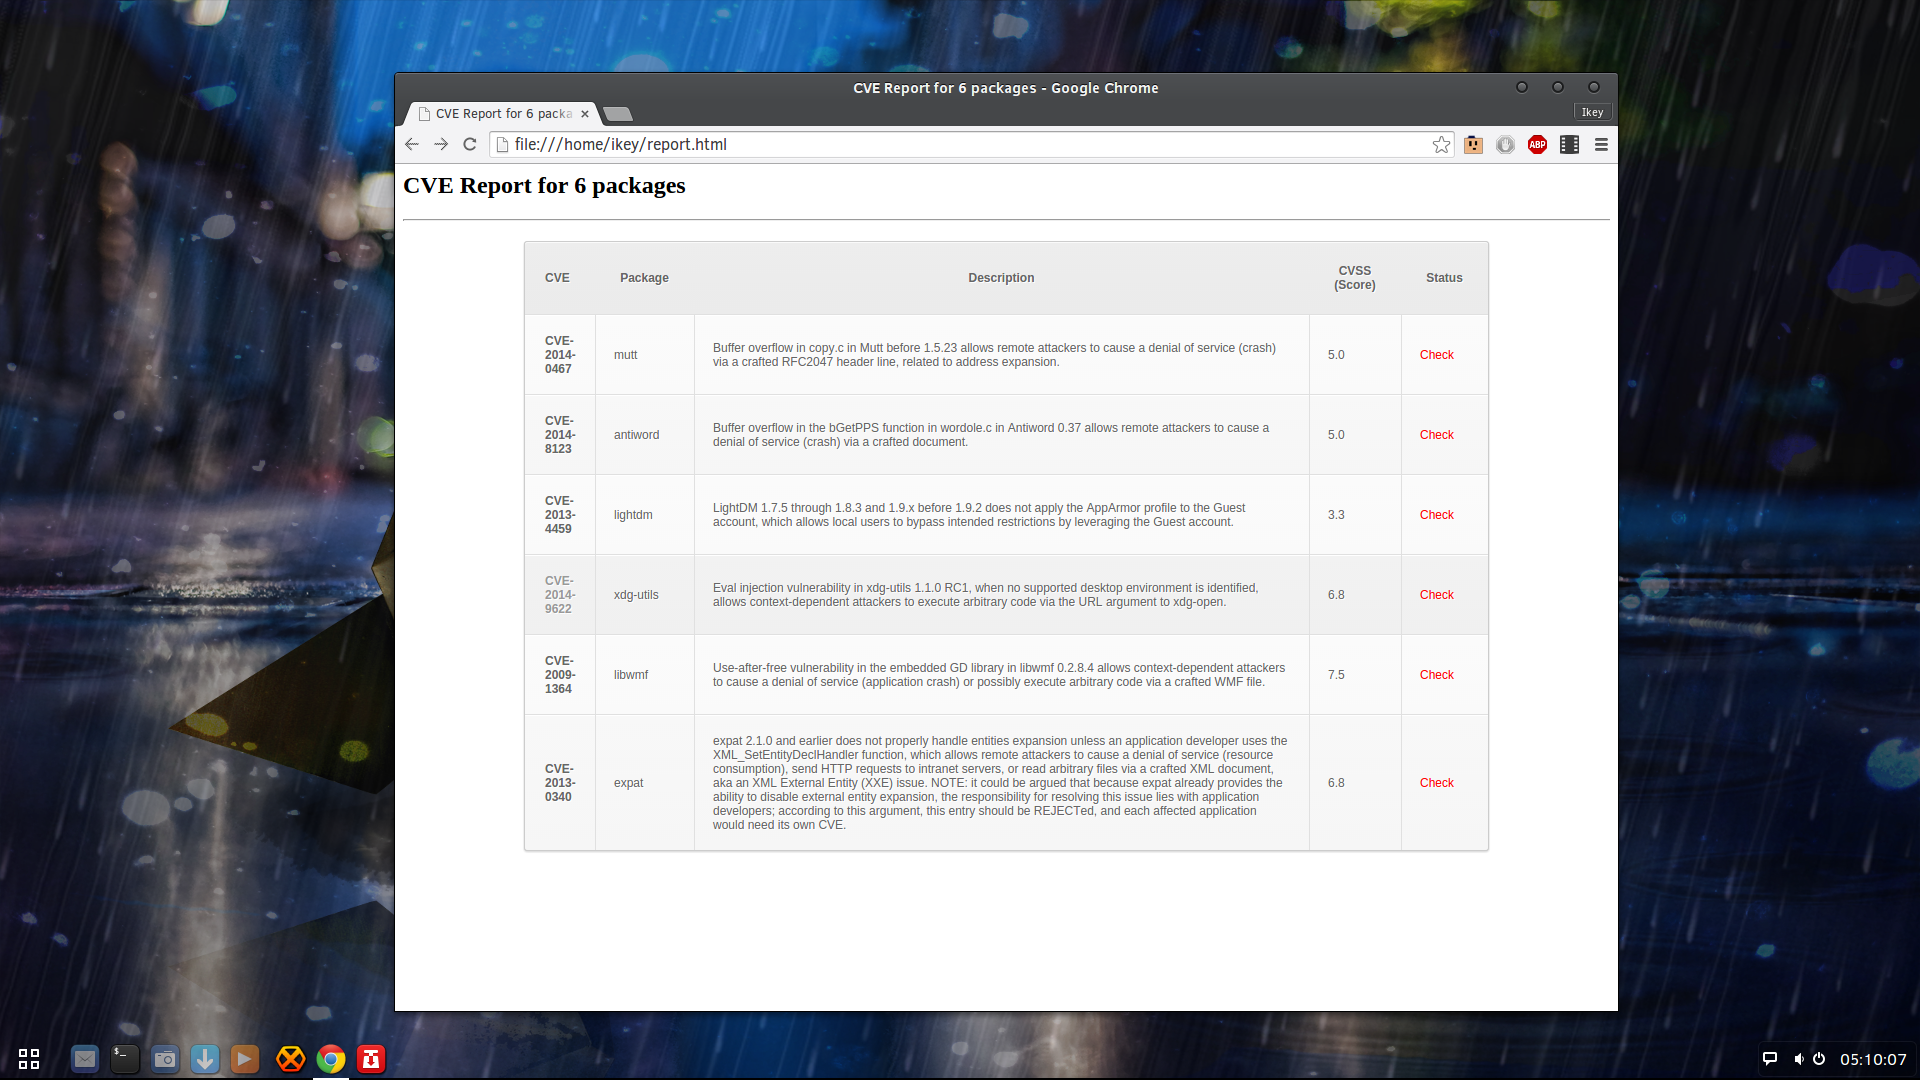Close the CVE Report tab
This screenshot has width=1920, height=1080.
[x=585, y=114]
